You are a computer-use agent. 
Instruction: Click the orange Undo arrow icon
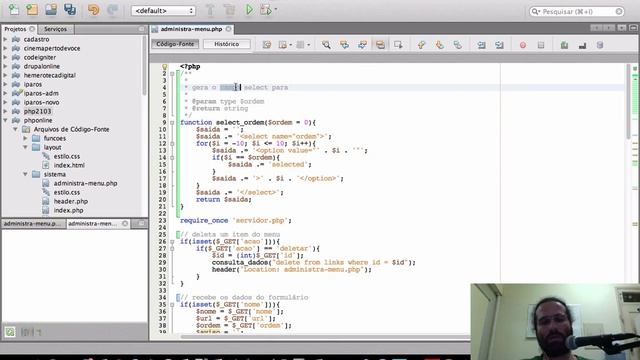coord(93,9)
